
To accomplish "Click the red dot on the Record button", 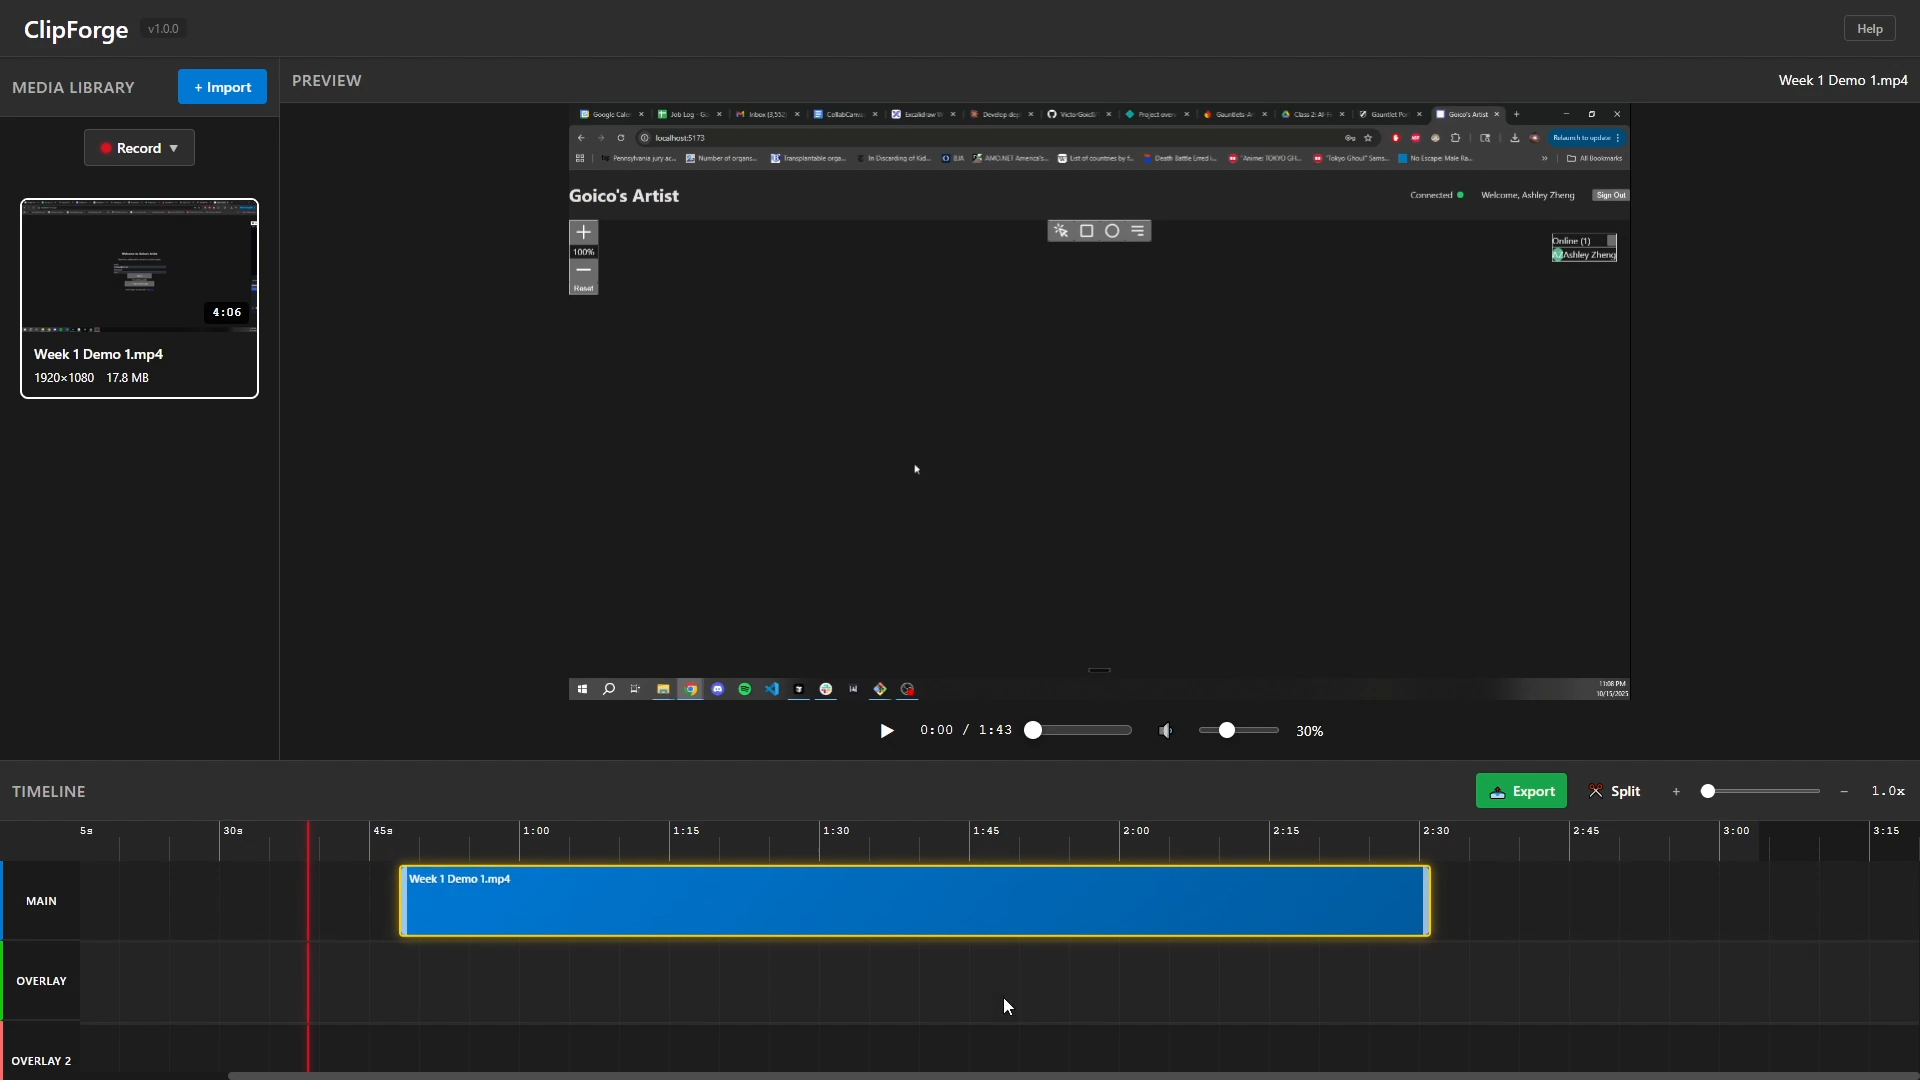I will click(x=104, y=147).
